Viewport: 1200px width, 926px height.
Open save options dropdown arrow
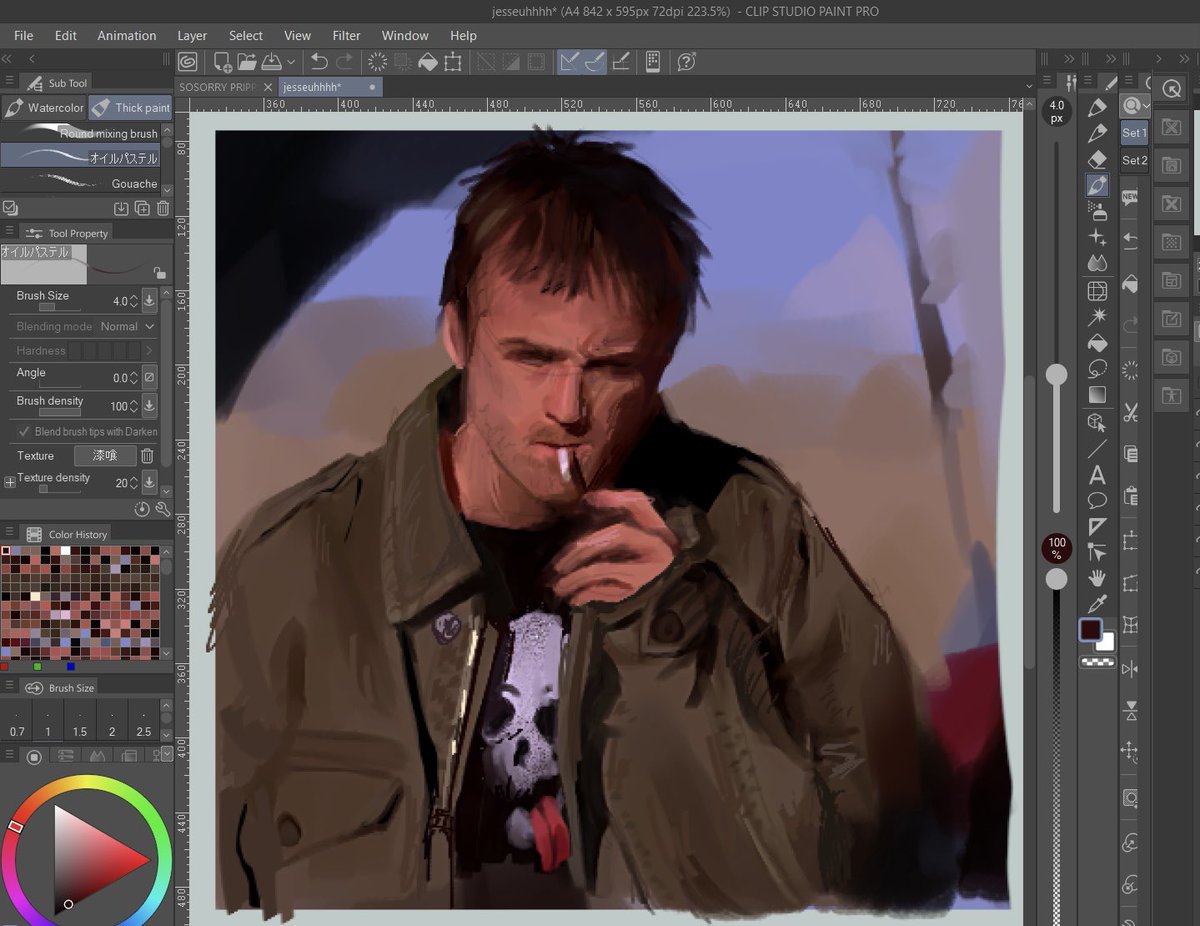pos(290,62)
